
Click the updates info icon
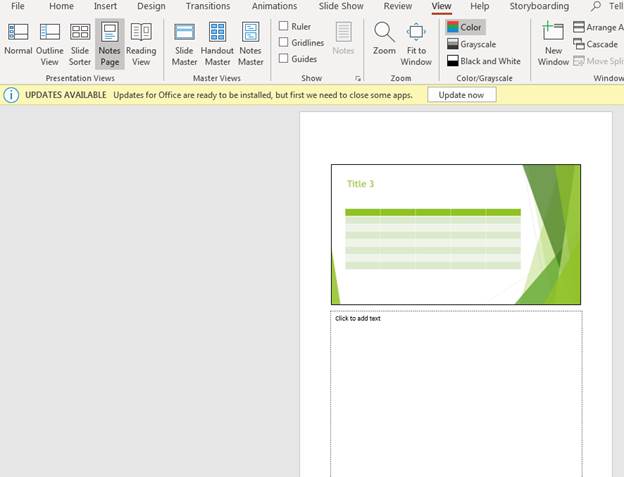11,95
